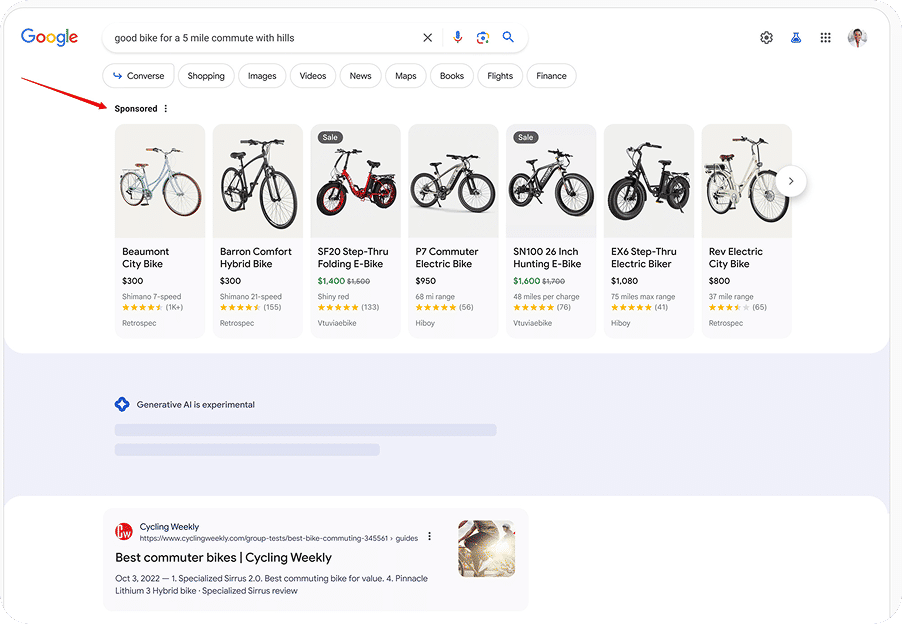Open the SN100 26 Inch Hunting E-Bike image
Viewport: 902px width, 624px height.
point(551,181)
